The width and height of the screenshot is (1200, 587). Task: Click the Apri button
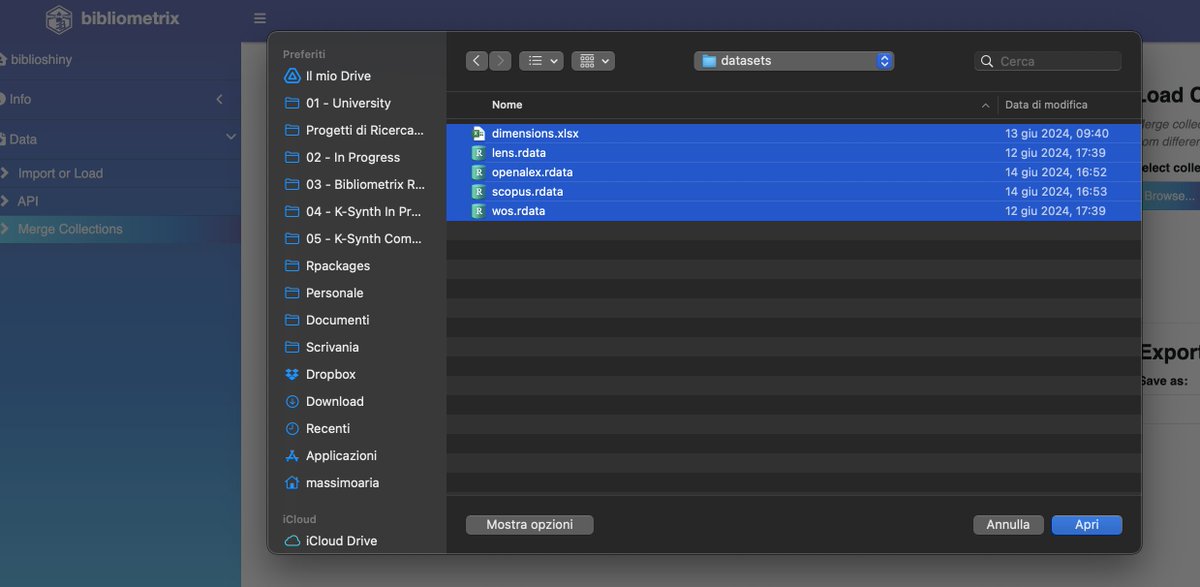coord(1087,524)
